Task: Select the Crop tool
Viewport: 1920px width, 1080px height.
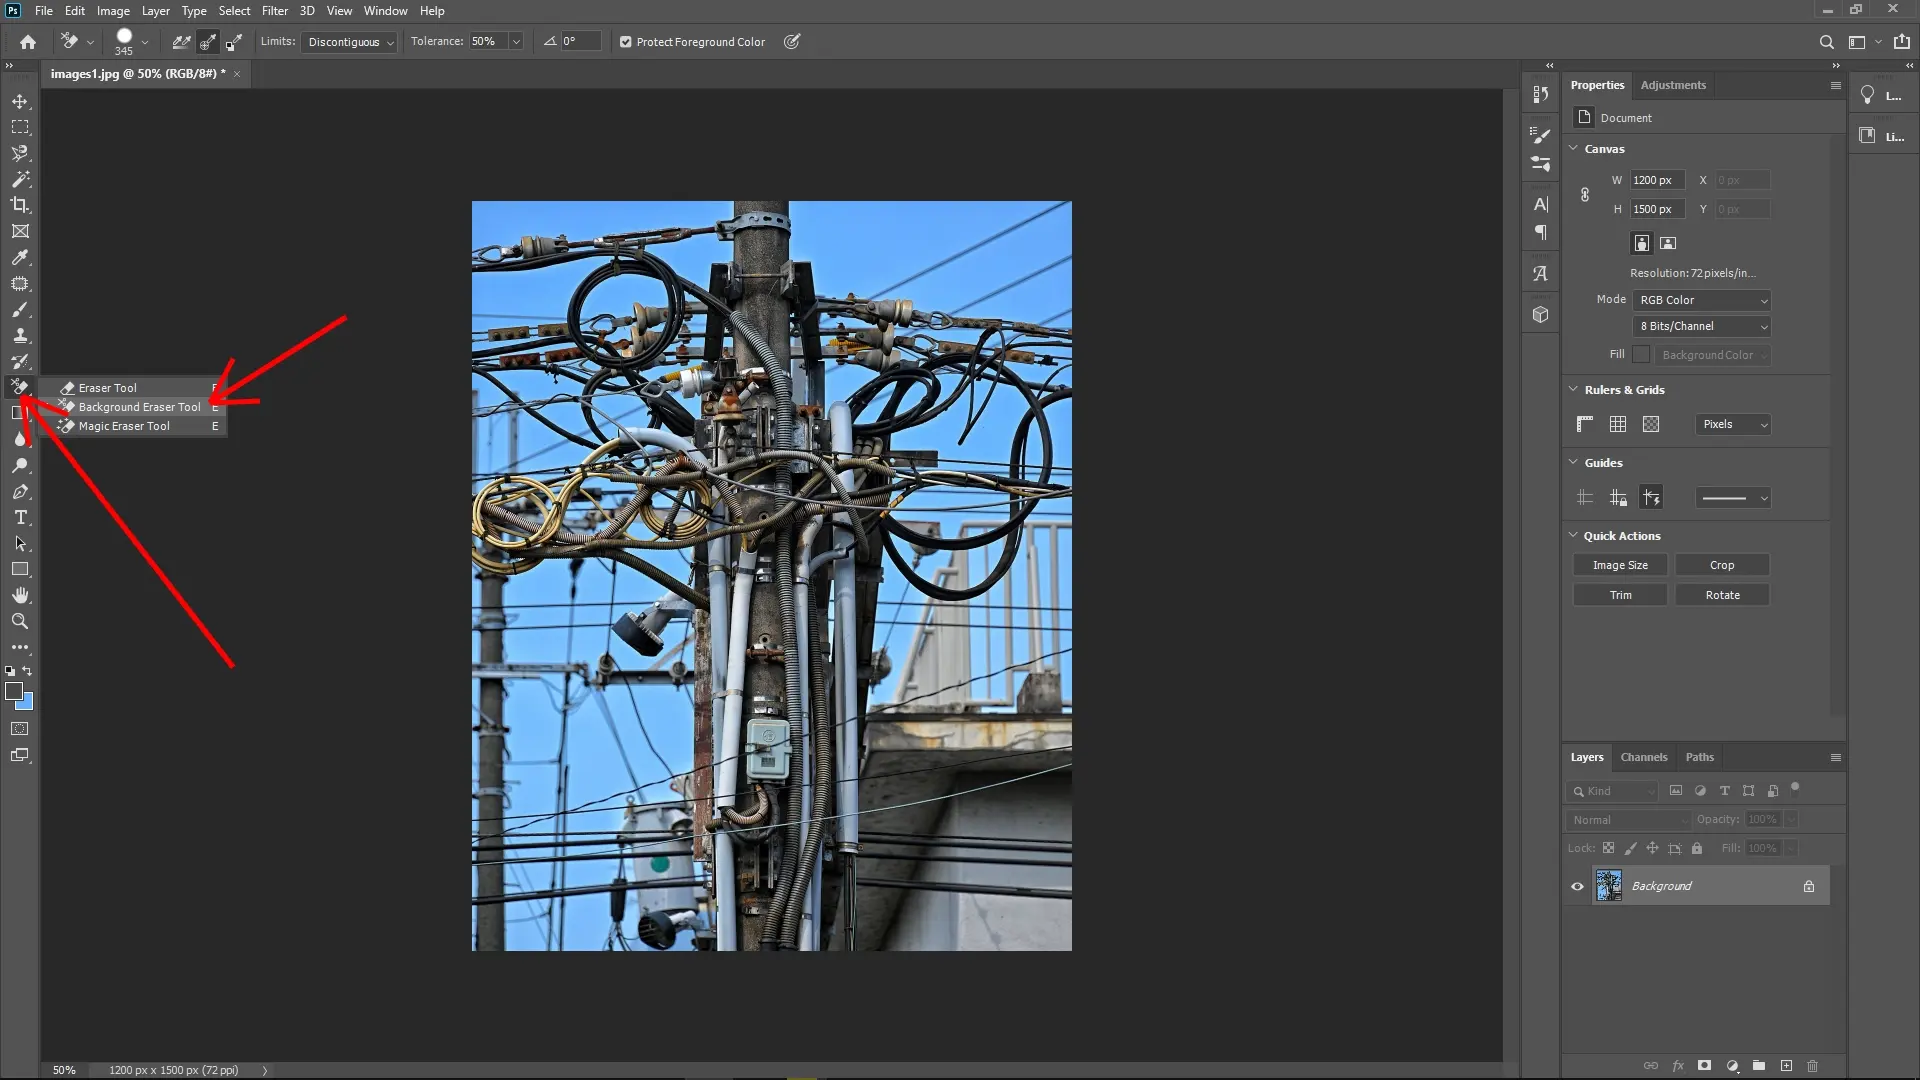Action: [20, 205]
